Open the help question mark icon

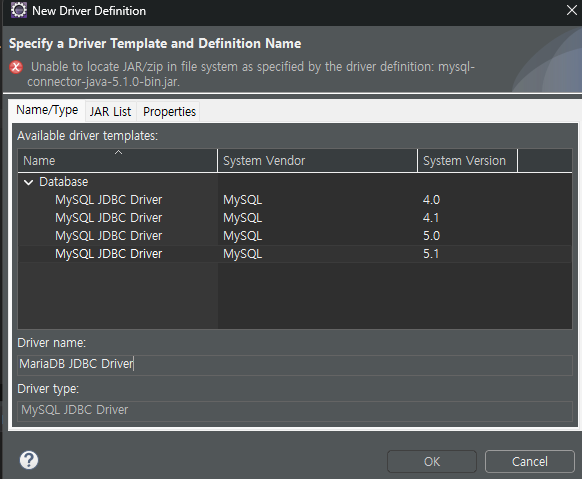pos(29,460)
